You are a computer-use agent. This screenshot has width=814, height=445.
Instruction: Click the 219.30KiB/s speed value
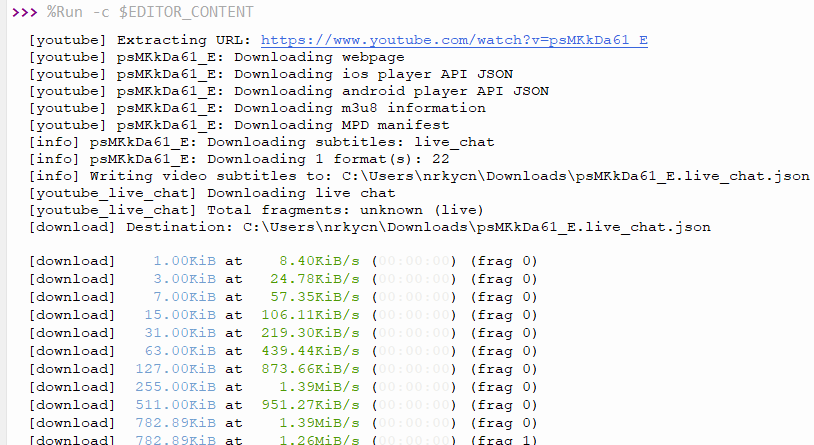(x=310, y=333)
